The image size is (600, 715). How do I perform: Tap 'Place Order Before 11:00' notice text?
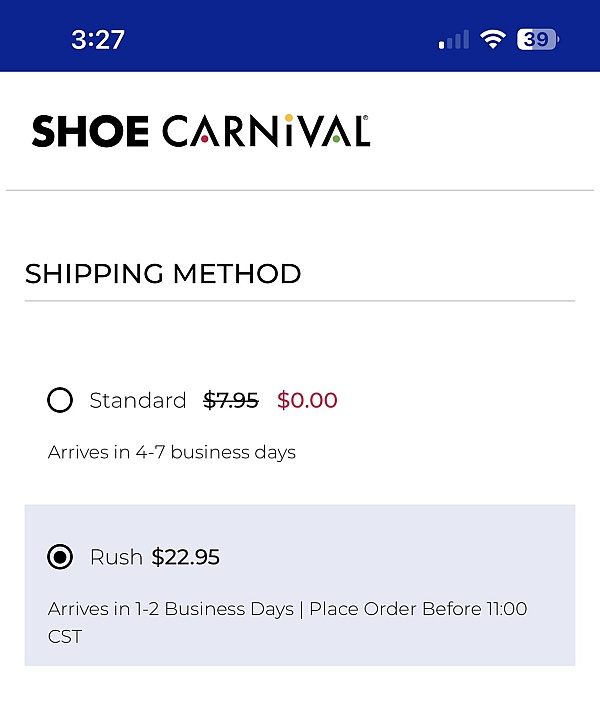(x=418, y=609)
